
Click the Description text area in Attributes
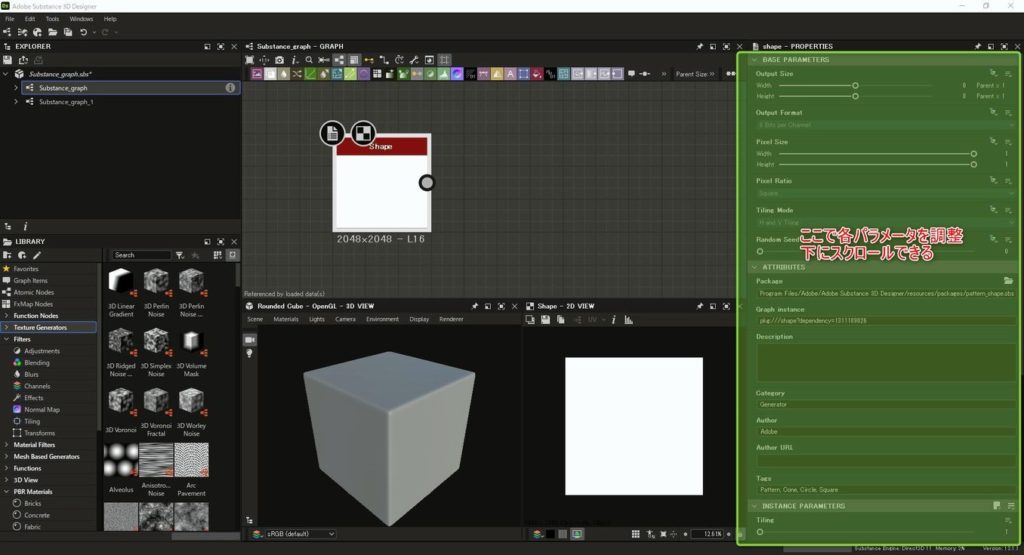click(884, 362)
